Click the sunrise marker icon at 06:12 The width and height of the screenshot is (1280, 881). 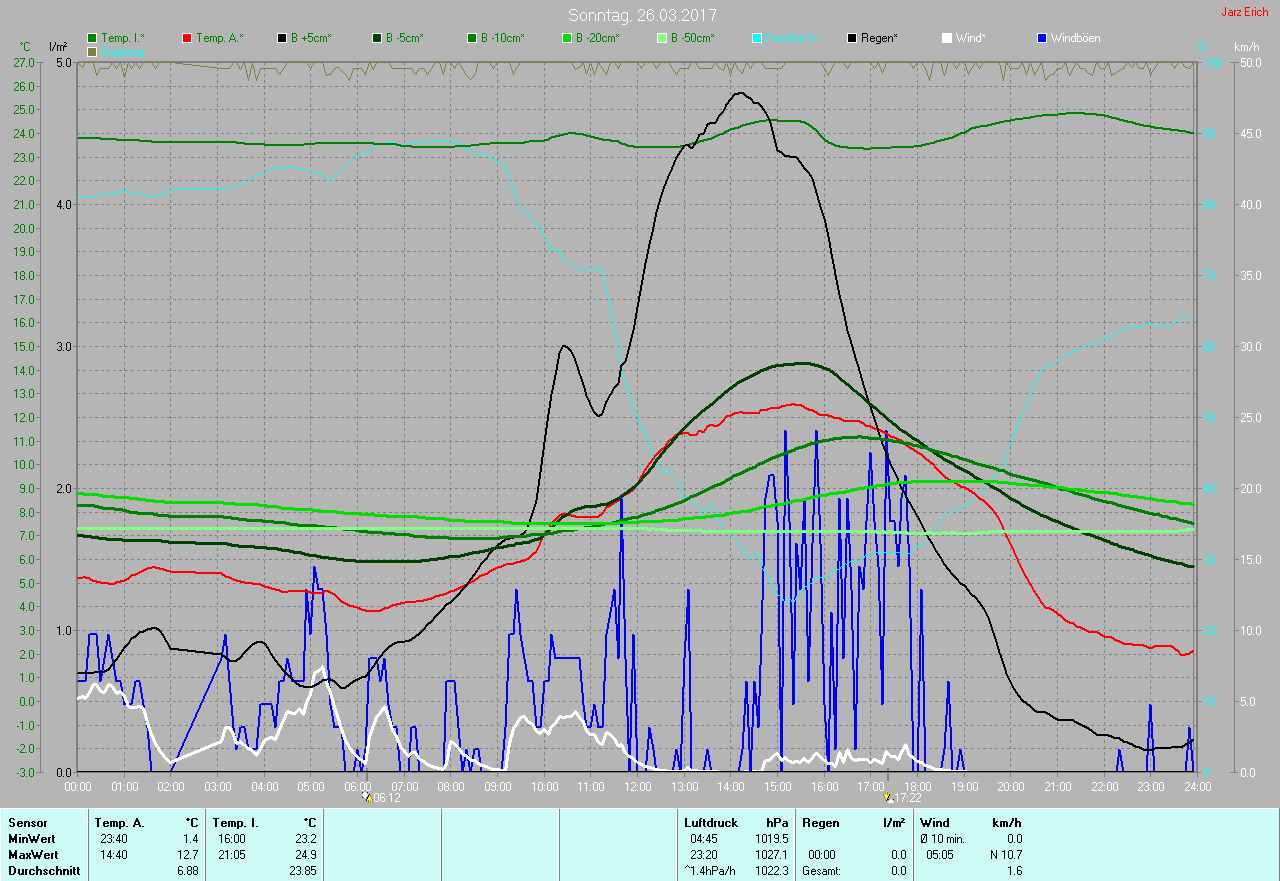[x=367, y=798]
